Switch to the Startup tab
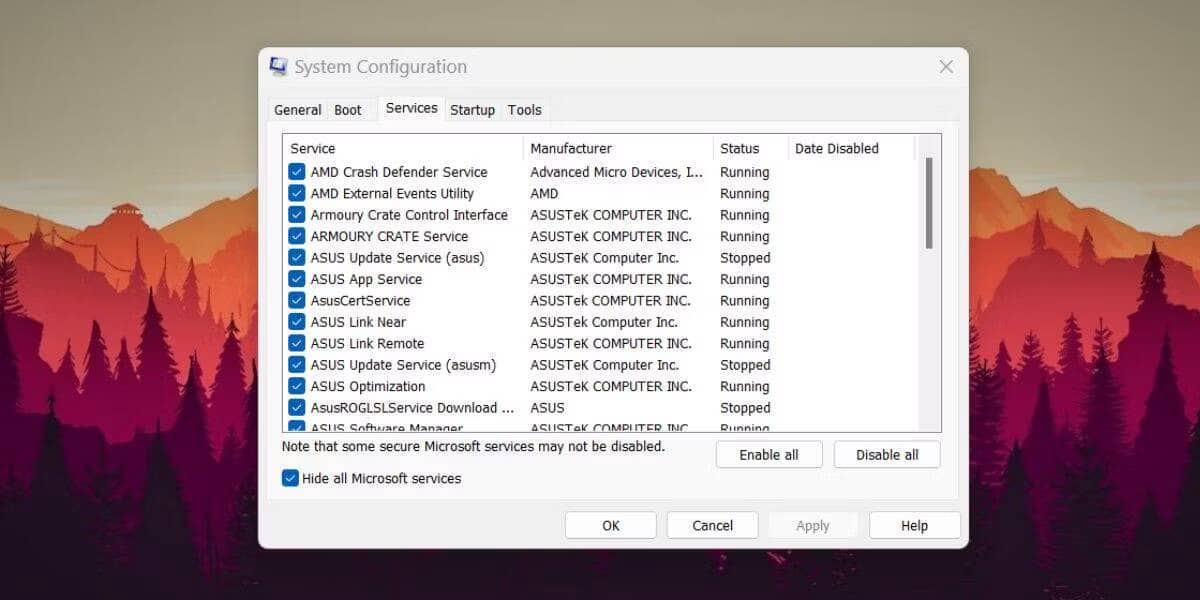 coord(472,110)
